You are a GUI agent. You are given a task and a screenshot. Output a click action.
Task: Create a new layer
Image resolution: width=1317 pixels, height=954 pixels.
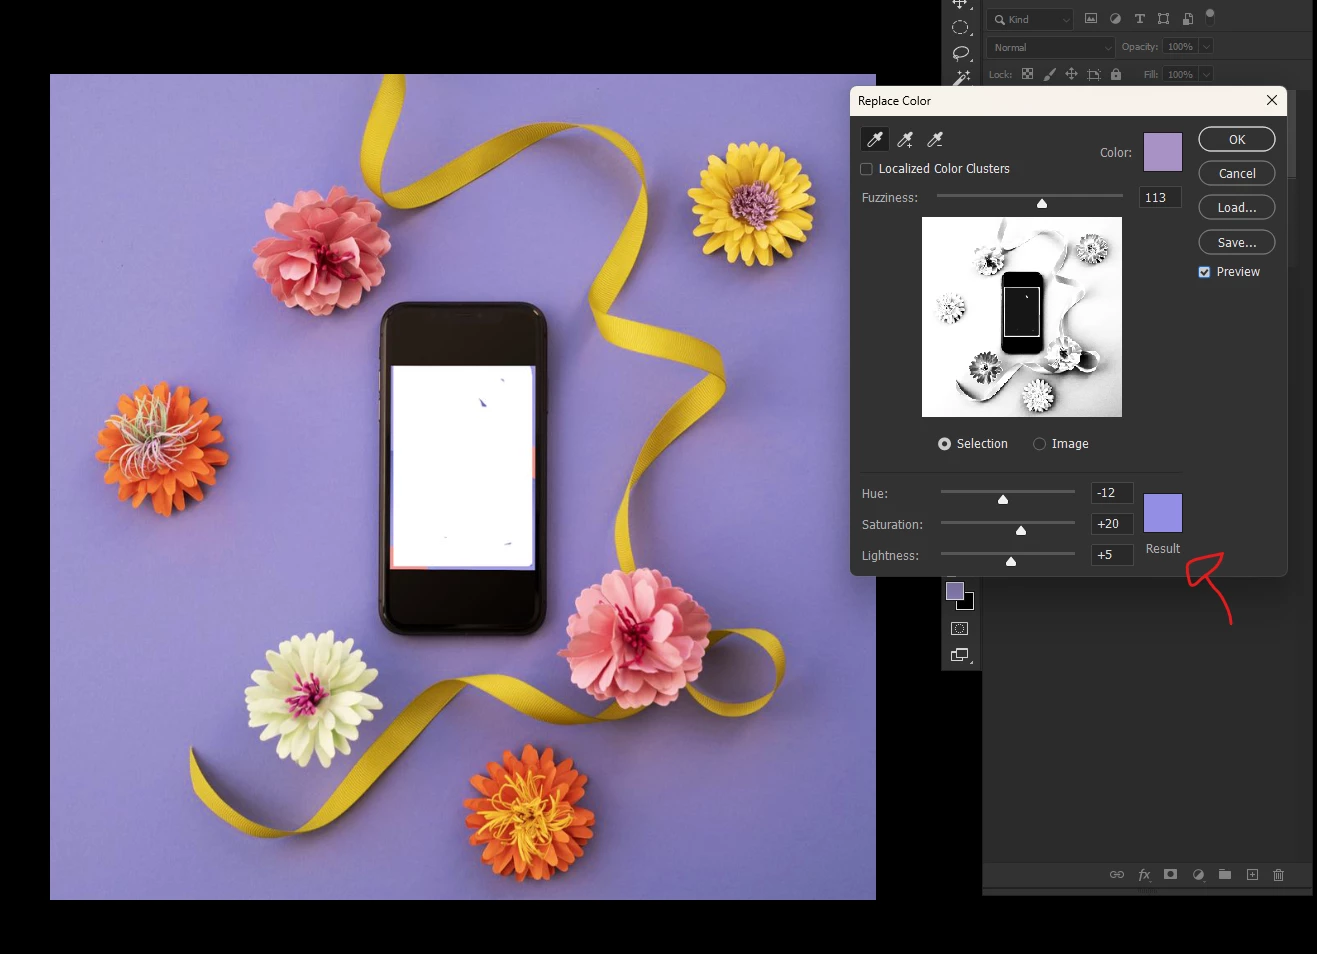tap(1252, 874)
